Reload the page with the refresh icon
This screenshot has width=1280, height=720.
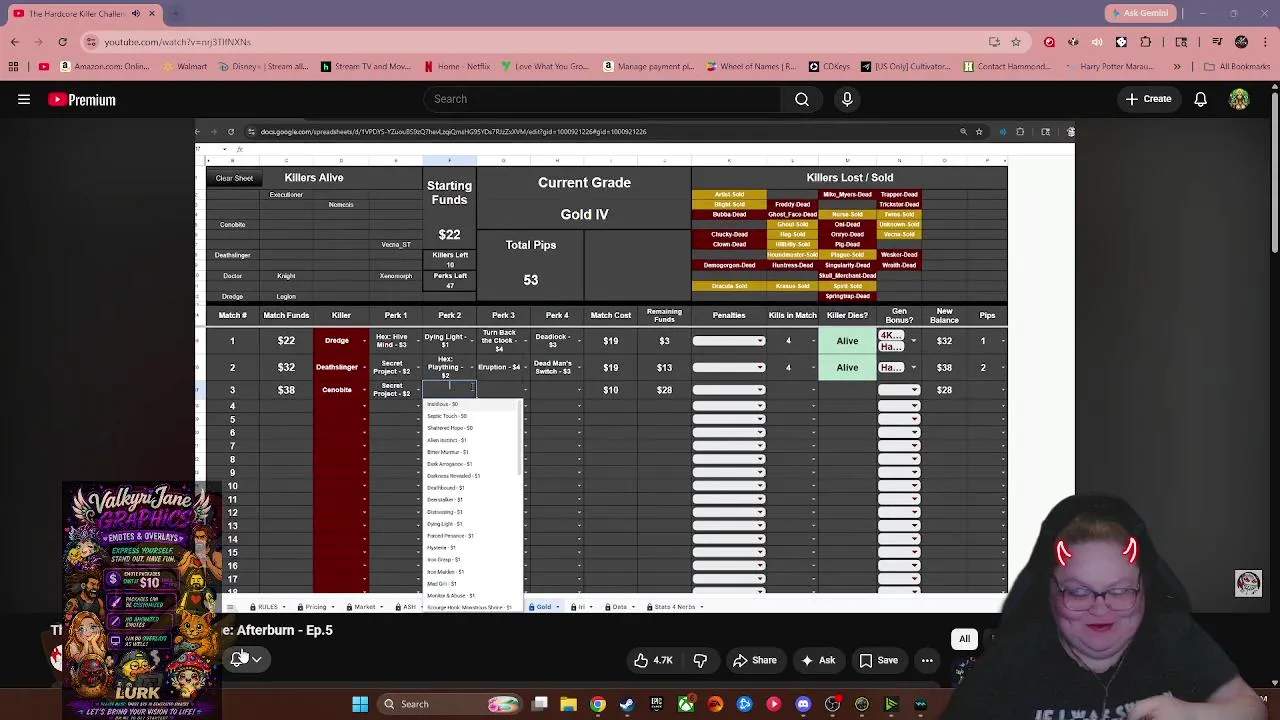(62, 42)
